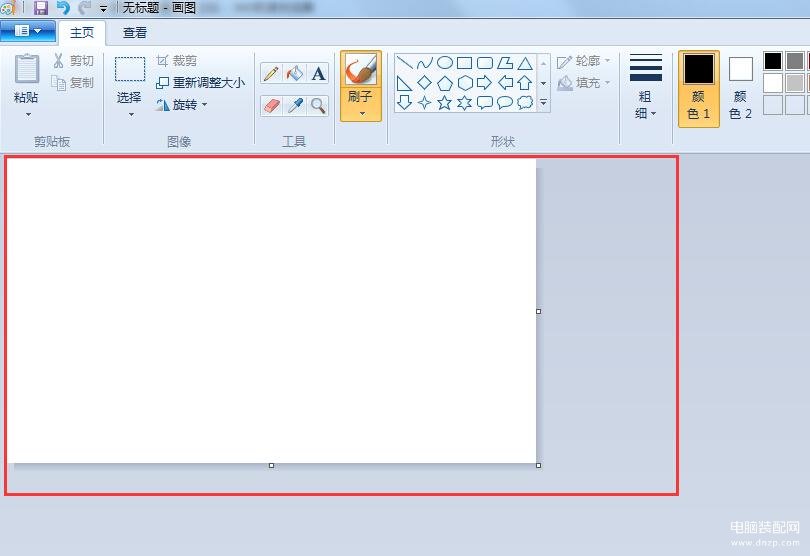Expand the Brushes (刷子) dropdown arrow

[x=362, y=113]
